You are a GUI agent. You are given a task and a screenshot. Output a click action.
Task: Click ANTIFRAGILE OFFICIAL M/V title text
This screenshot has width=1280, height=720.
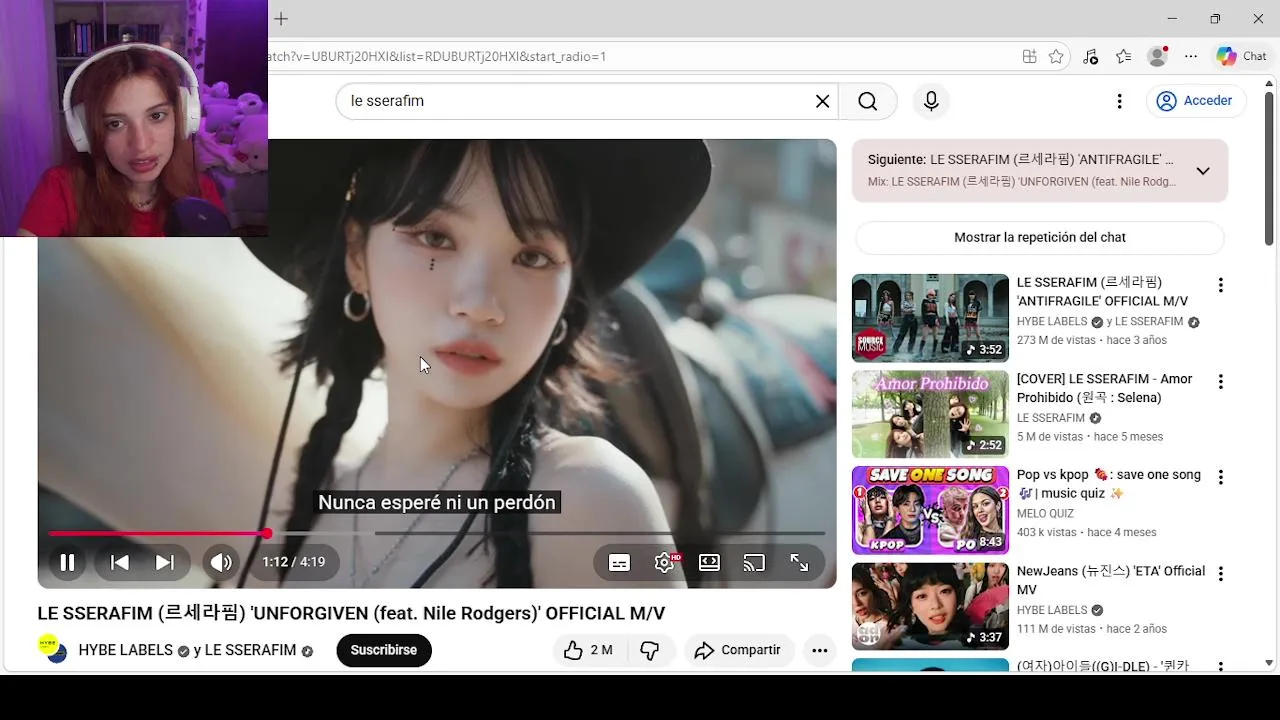(x=1102, y=292)
